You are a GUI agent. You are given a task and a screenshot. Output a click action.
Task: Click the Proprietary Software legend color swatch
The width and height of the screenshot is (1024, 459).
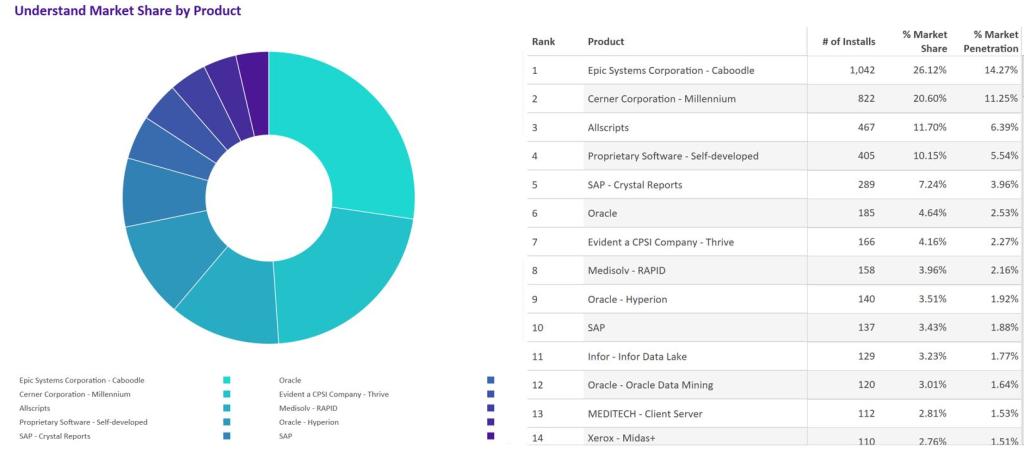coord(227,422)
